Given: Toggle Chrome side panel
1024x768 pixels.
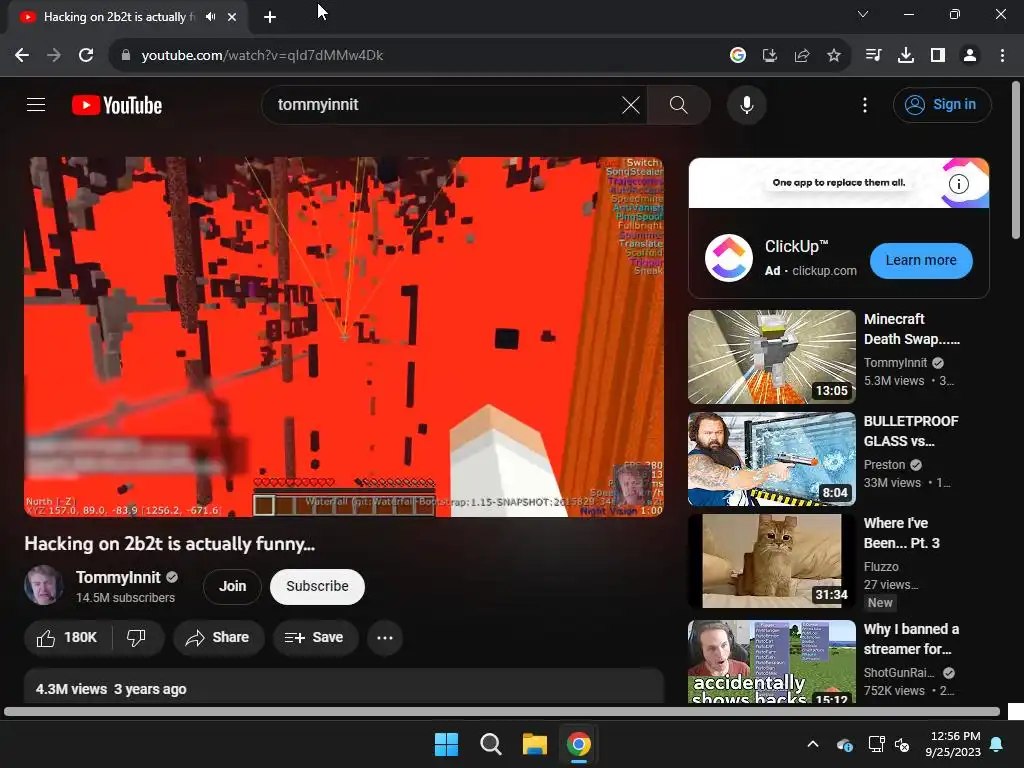Looking at the screenshot, I should click(x=938, y=55).
